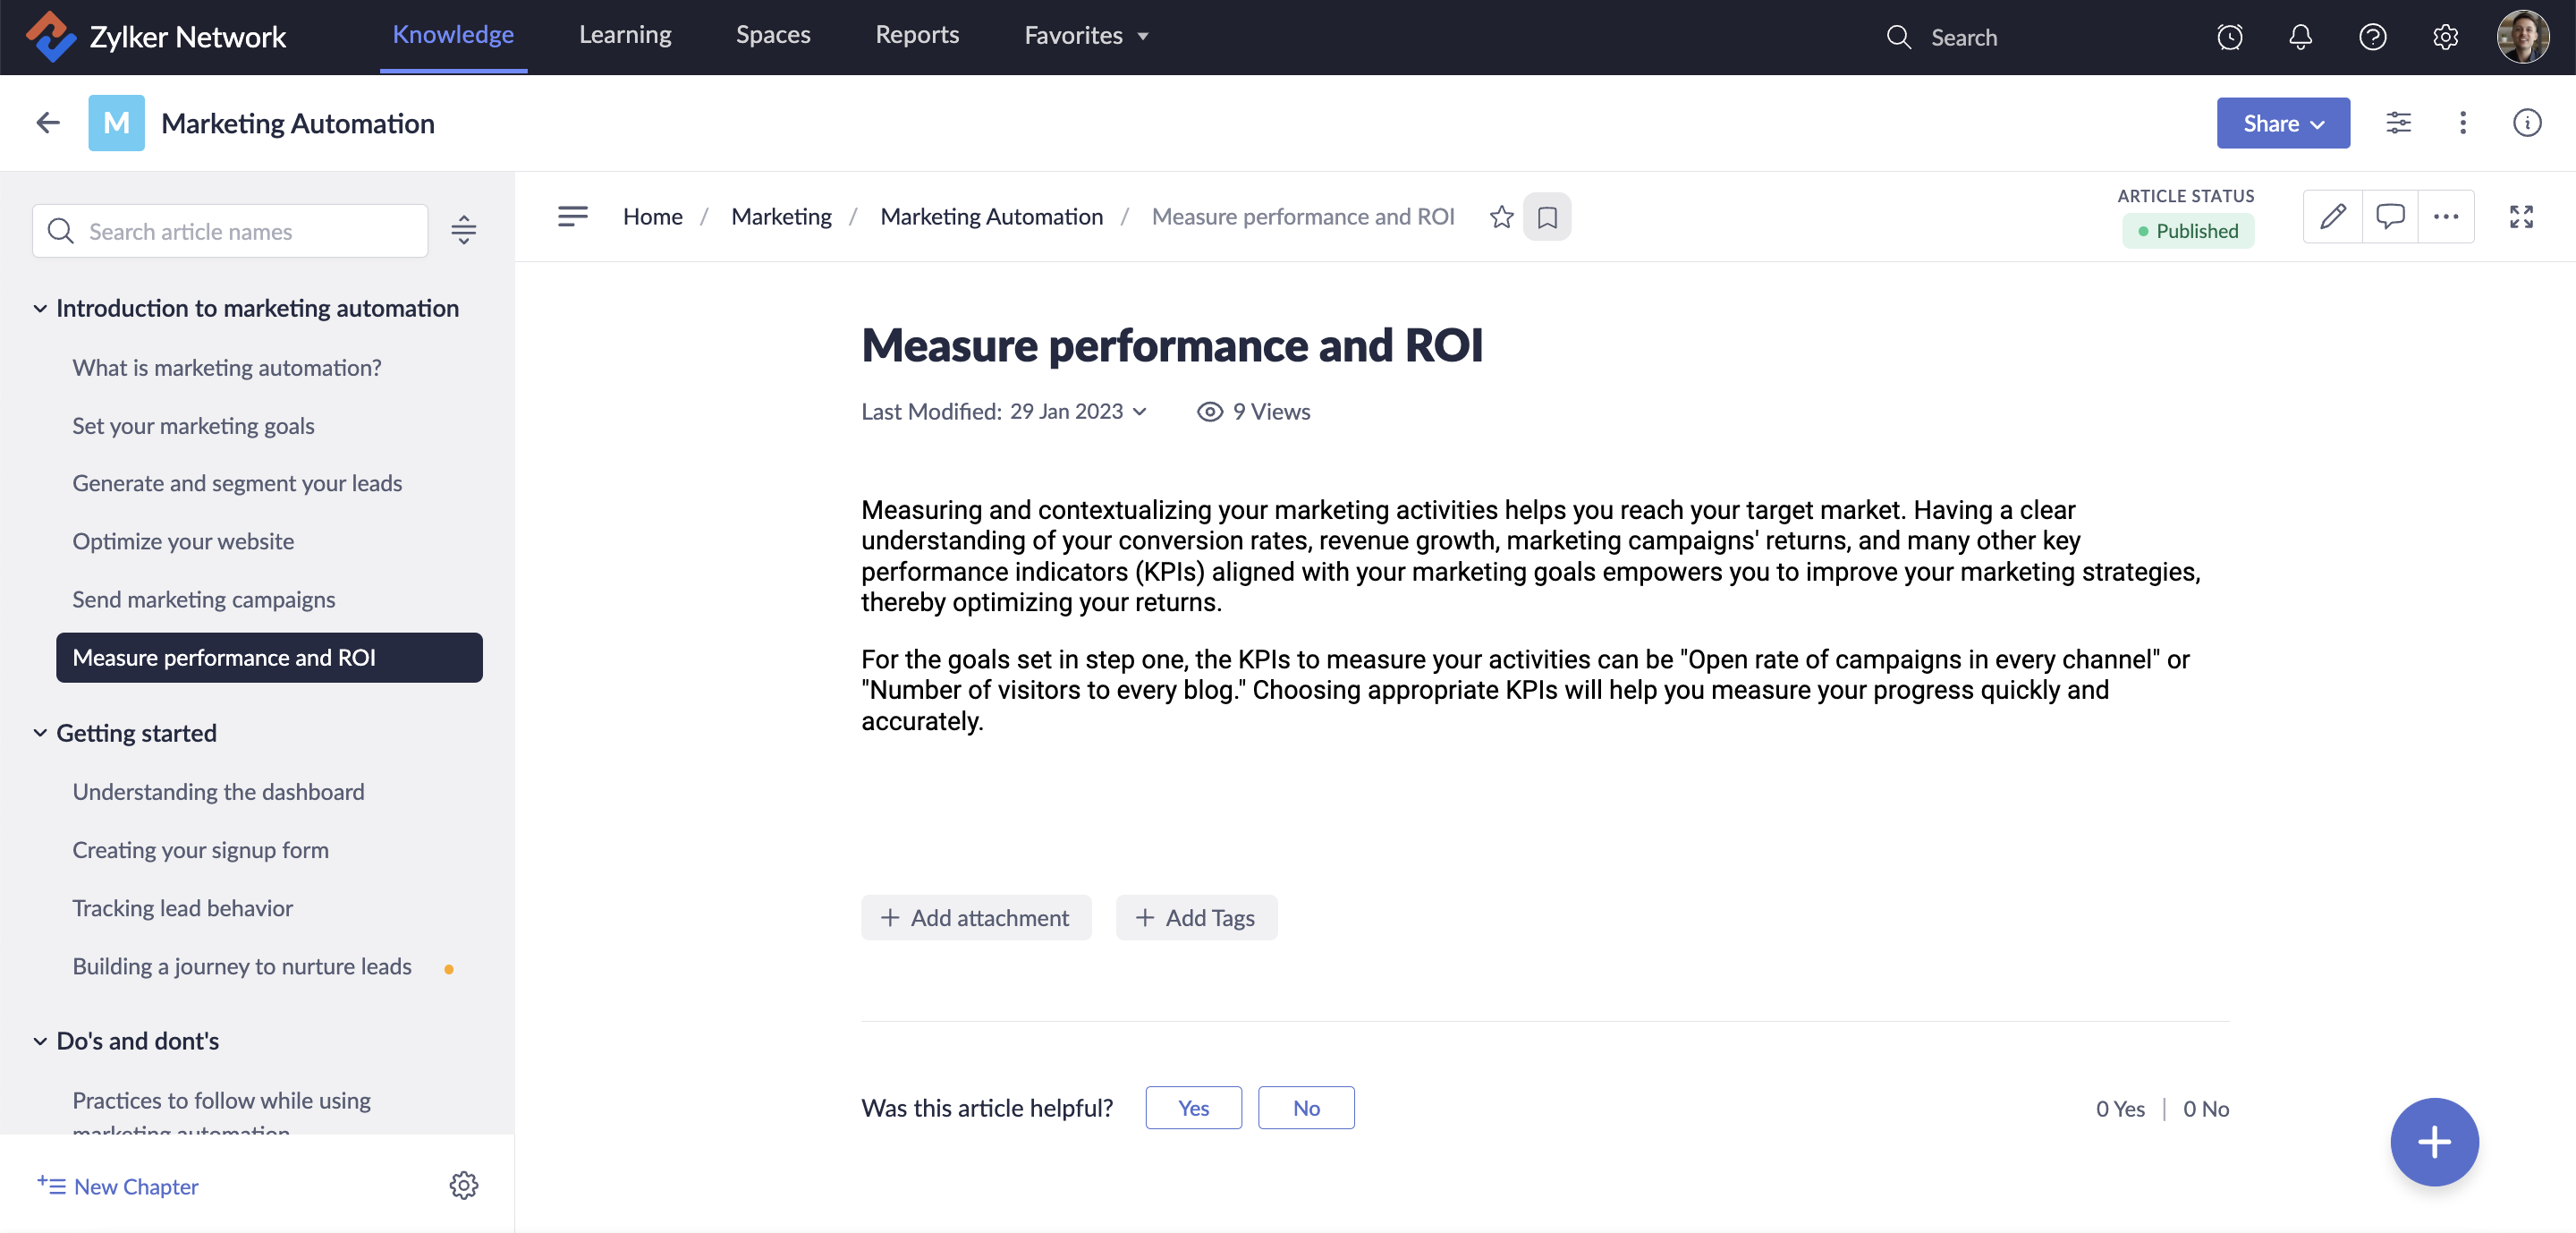Vote Yes on article helpfulness
The image size is (2576, 1233).
point(1193,1108)
